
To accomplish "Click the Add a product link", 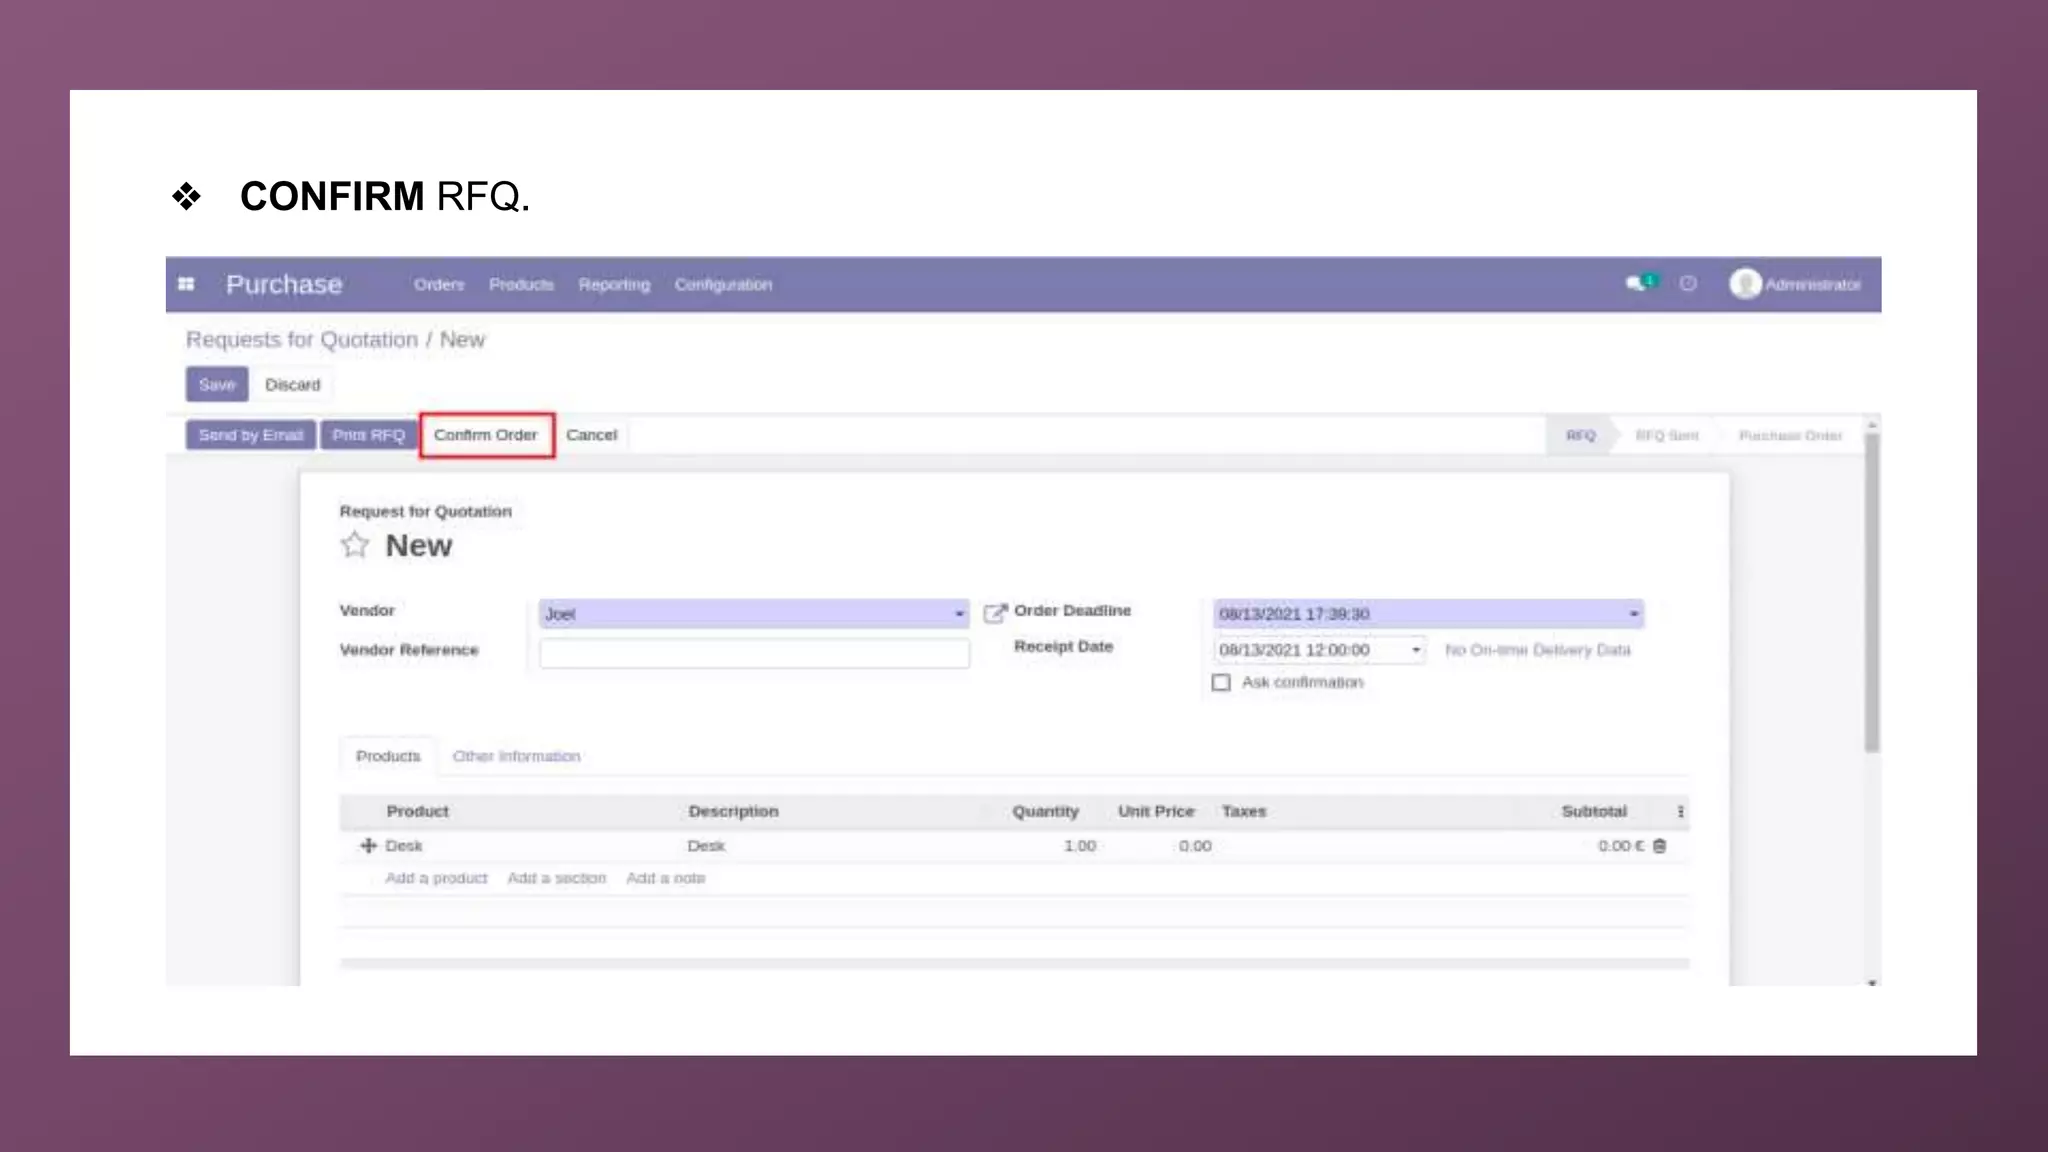I will pos(436,878).
